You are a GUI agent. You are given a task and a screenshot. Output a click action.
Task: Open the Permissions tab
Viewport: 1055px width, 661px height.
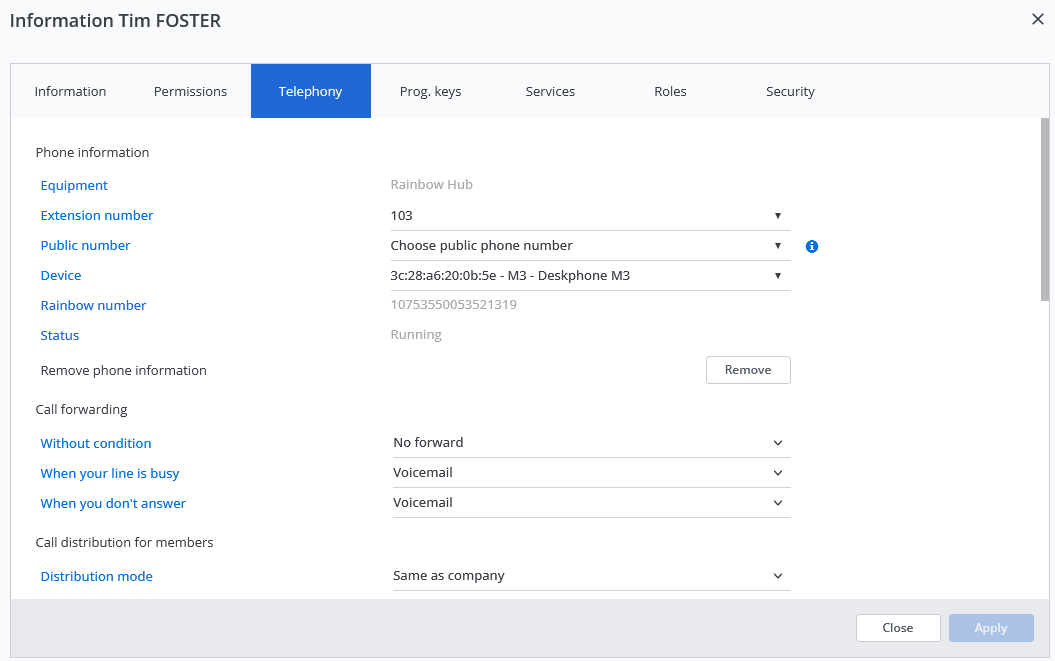coord(190,92)
